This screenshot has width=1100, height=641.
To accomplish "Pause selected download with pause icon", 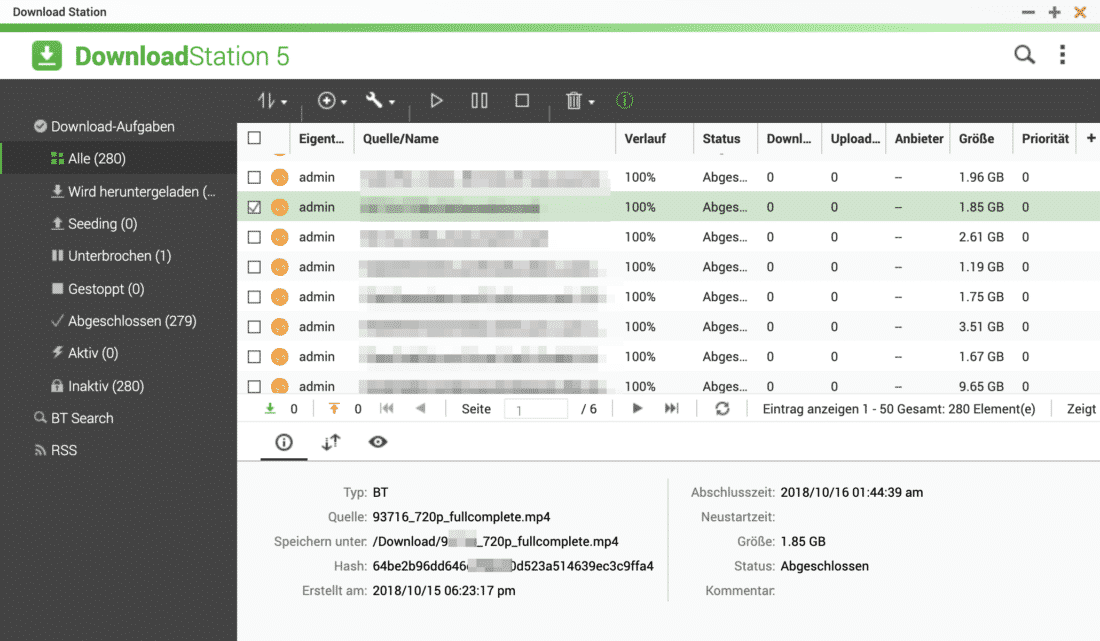I will [479, 101].
